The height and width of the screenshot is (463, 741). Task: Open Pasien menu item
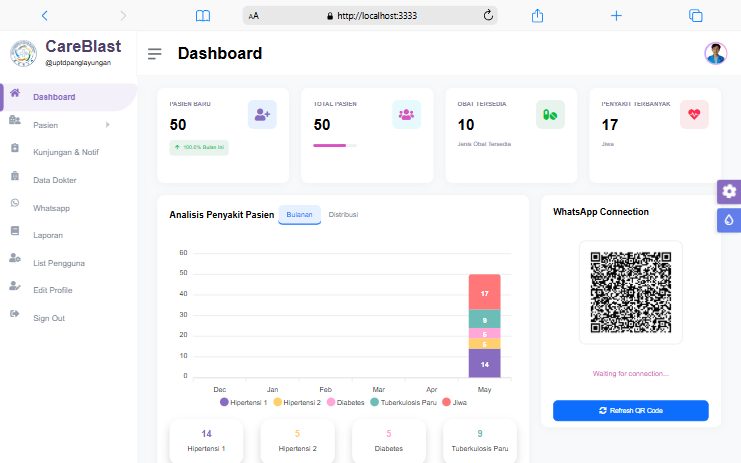45,125
